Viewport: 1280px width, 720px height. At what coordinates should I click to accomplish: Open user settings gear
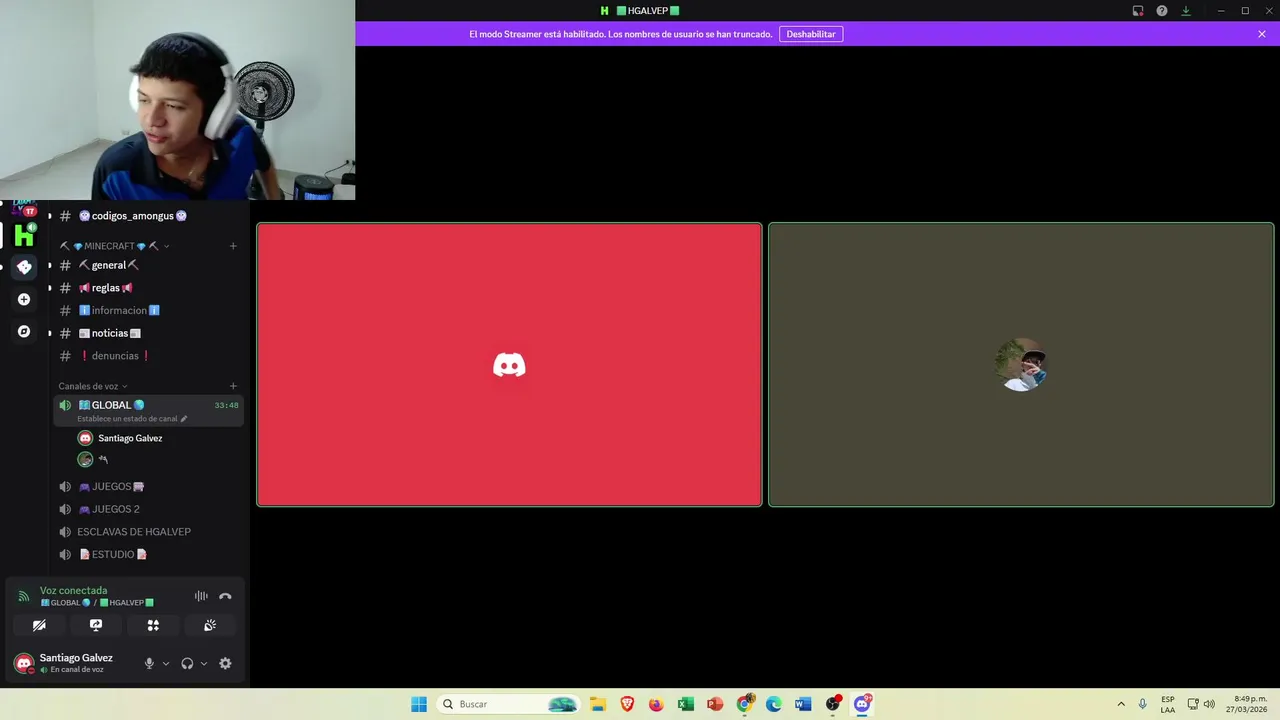click(225, 663)
